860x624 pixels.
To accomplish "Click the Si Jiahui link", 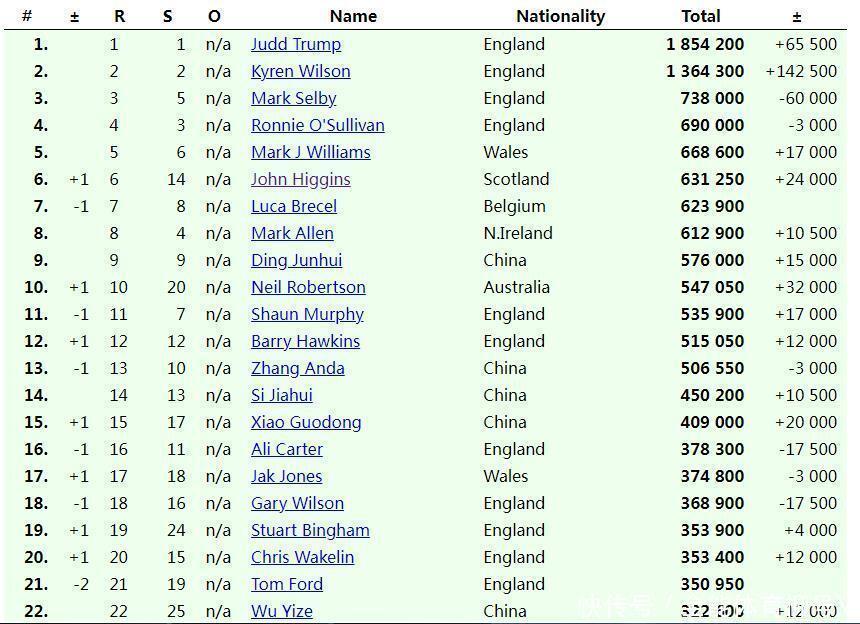I will pos(282,395).
